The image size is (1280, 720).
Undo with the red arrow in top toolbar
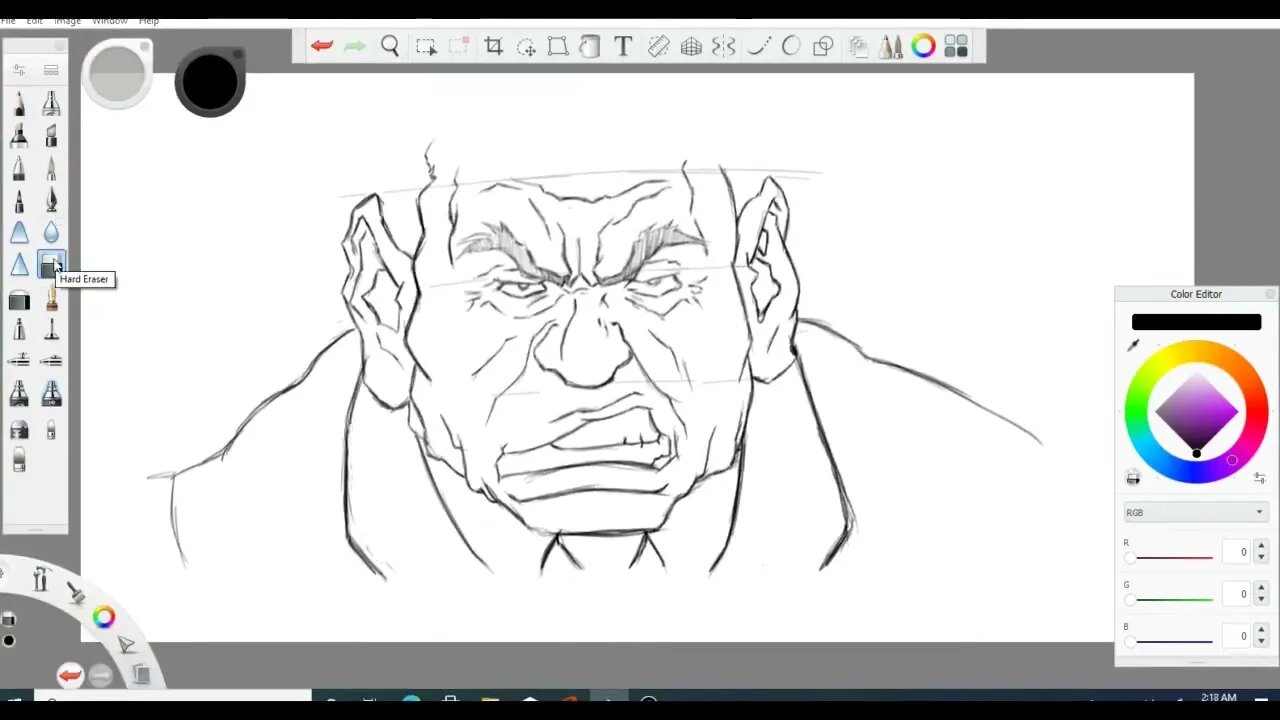322,46
